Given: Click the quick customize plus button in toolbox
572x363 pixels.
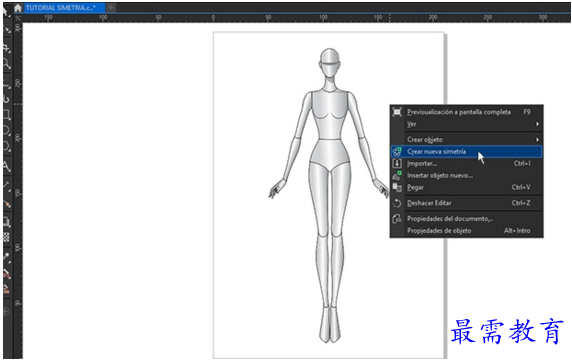Looking at the screenshot, I should point(6,312).
